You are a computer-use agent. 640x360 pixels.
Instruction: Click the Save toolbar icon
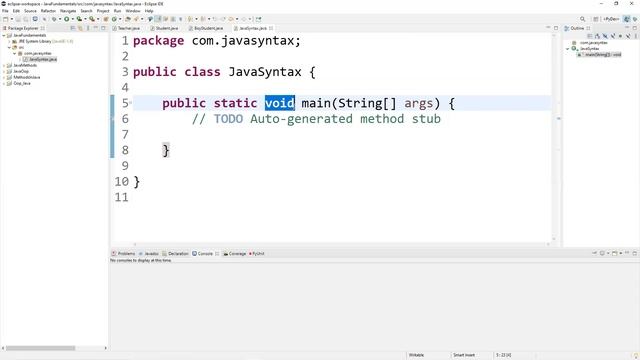pyautogui.click(x=18, y=19)
